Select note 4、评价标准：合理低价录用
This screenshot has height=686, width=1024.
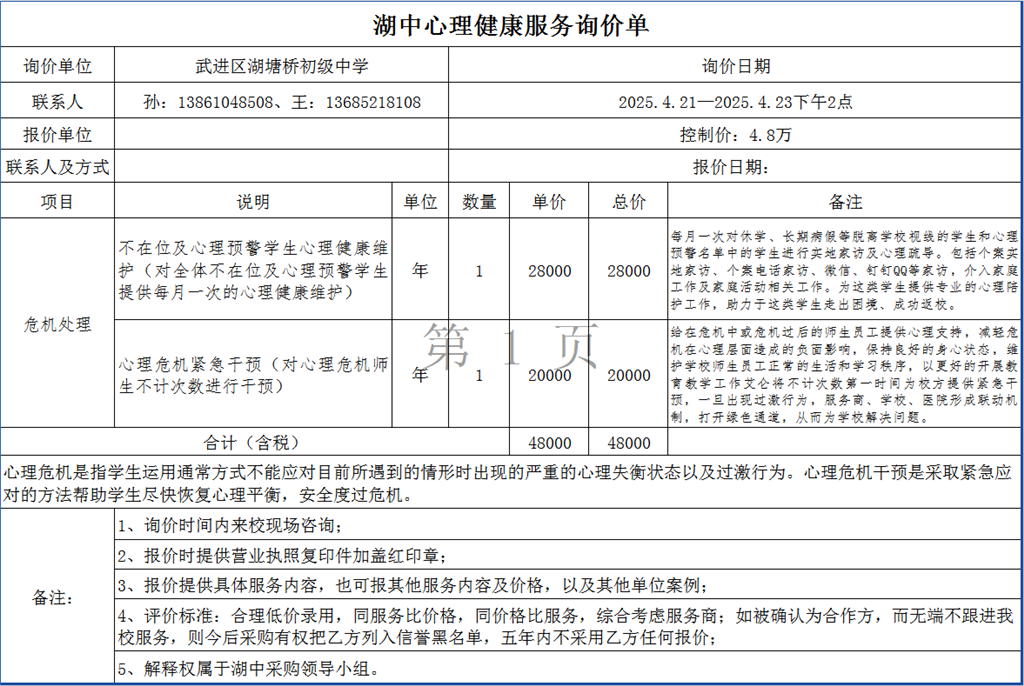(568, 626)
